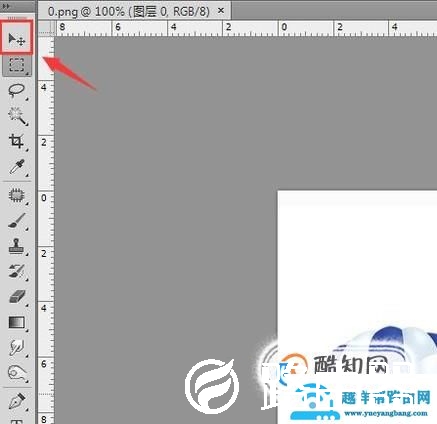
Task: Pick the Magic Wand tool
Action: coord(17,116)
